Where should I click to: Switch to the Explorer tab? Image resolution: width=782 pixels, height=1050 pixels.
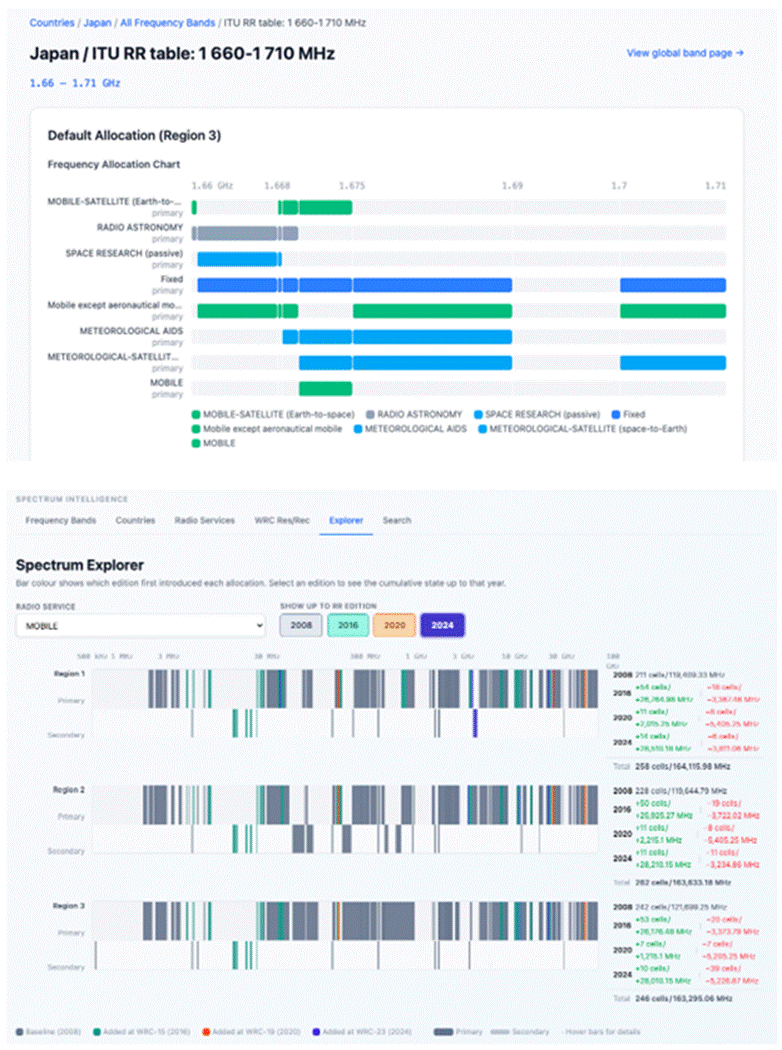pyautogui.click(x=346, y=520)
